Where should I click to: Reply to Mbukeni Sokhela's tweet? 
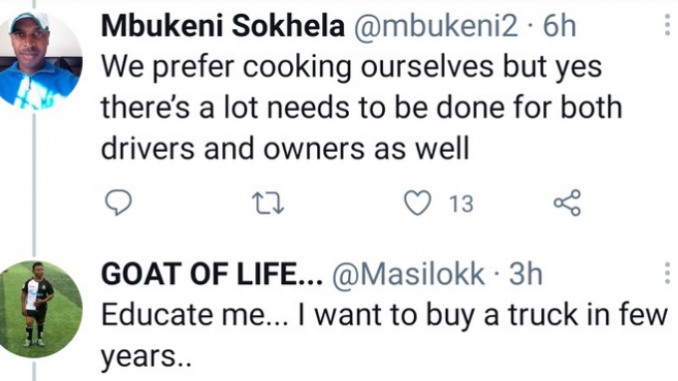click(118, 203)
